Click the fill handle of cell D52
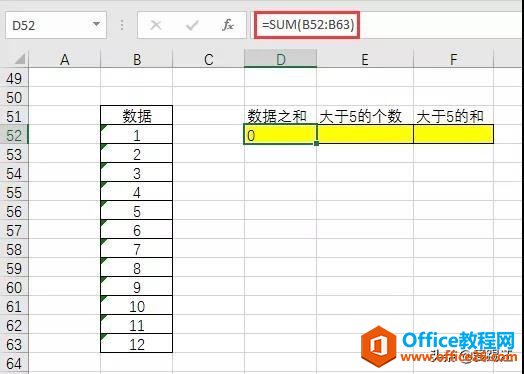Screen dimensions: 524x374 pos(316,143)
